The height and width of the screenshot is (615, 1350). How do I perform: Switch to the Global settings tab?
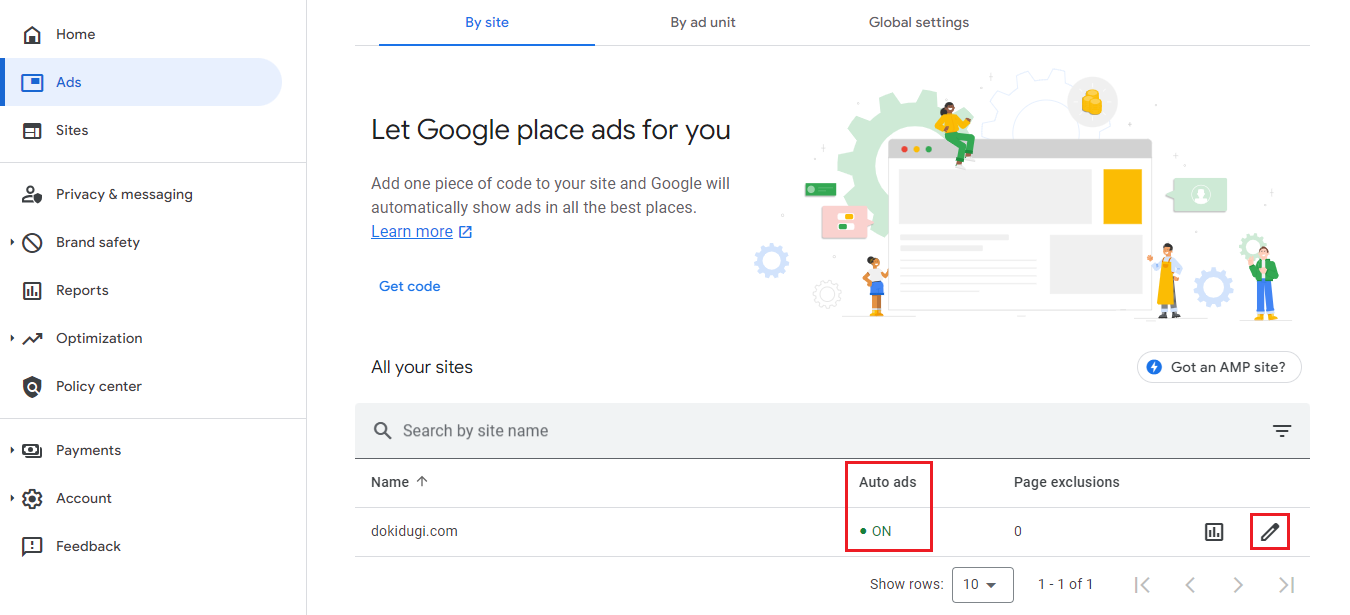[919, 23]
